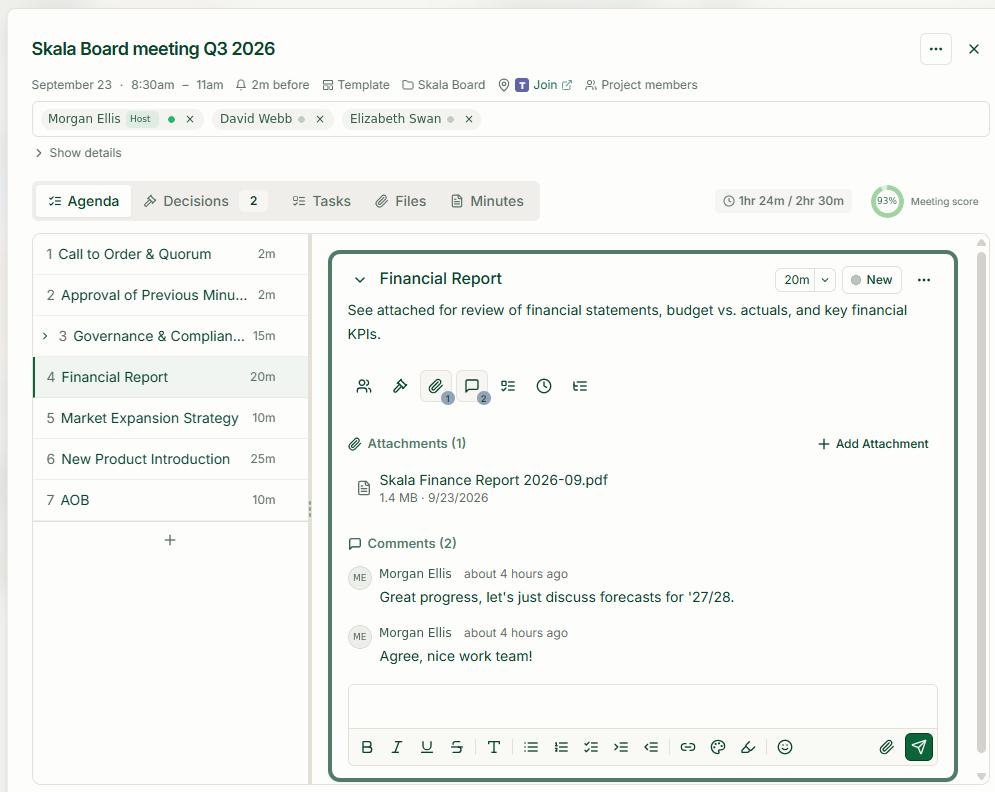995x792 pixels.
Task: Select Market Expansion Strategy item
Action: 170,418
